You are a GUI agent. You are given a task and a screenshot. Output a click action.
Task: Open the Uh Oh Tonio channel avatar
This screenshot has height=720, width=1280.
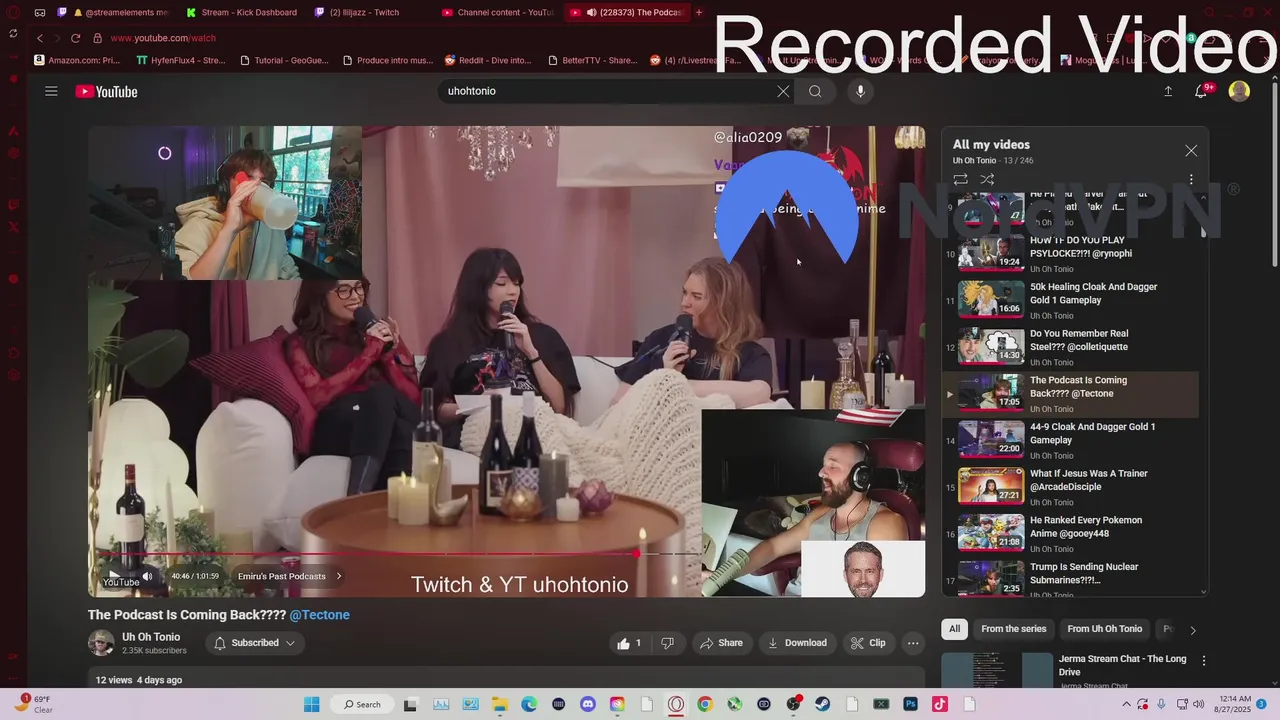pyautogui.click(x=101, y=643)
